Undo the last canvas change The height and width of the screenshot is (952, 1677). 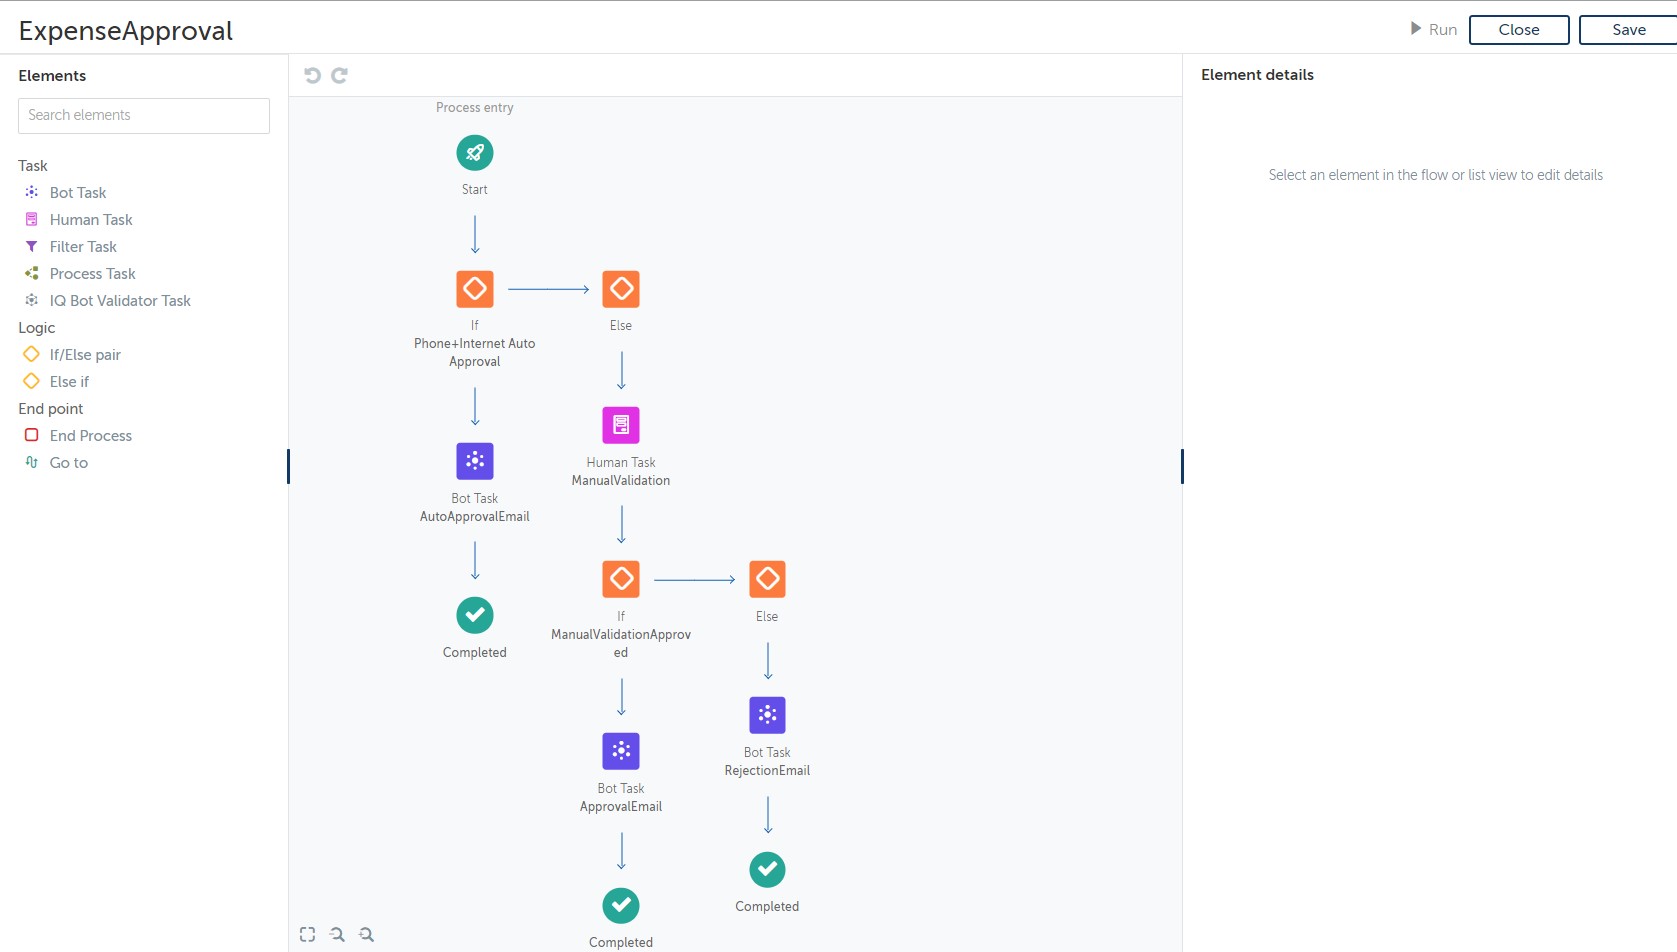[312, 75]
